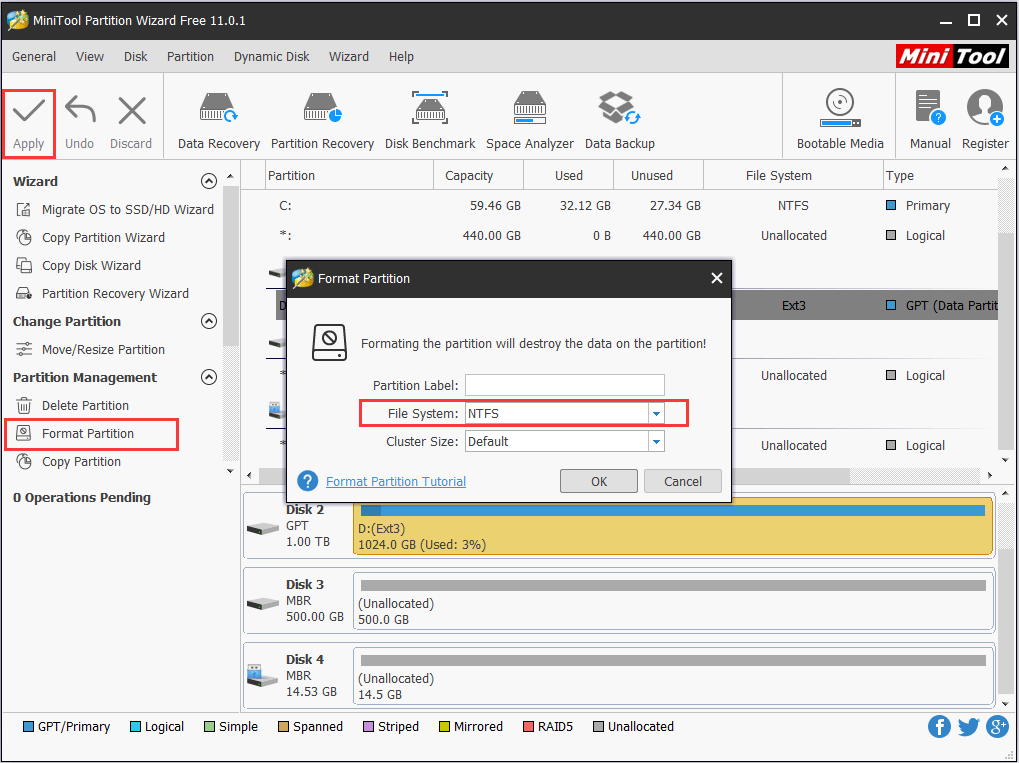Open the General menu
Screen dimensions: 1019x763
[x=34, y=57]
